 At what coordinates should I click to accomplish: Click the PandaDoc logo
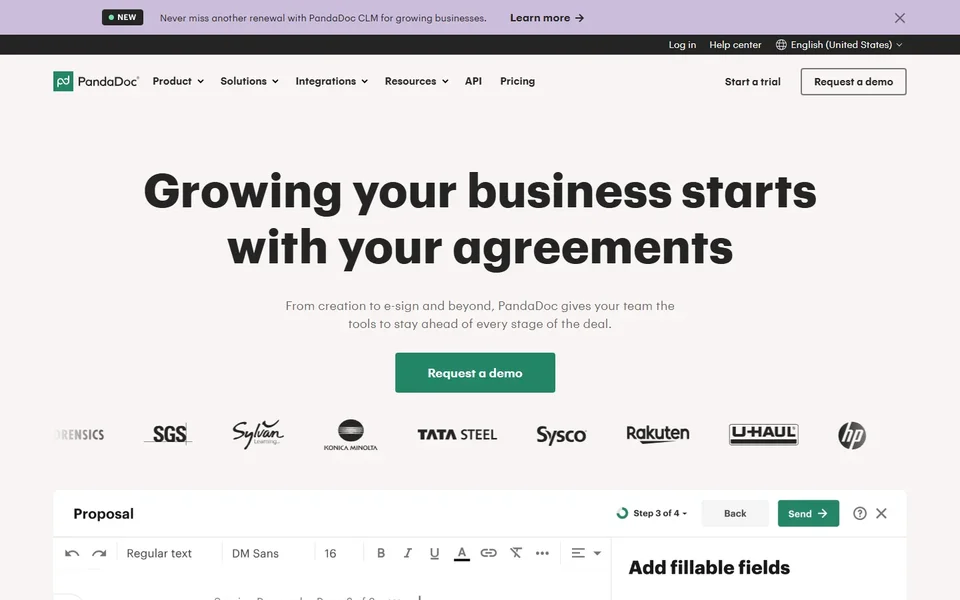point(96,81)
